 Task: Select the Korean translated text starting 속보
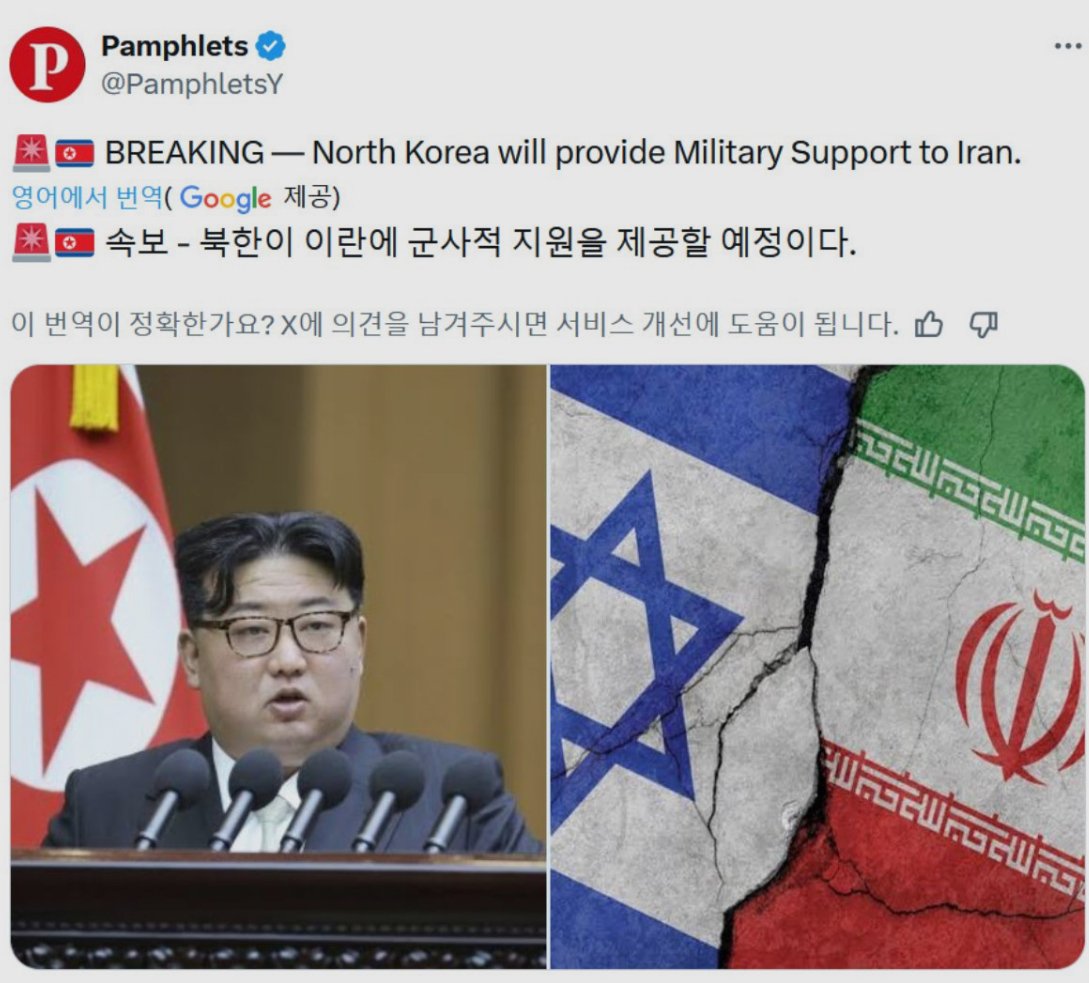point(481,242)
